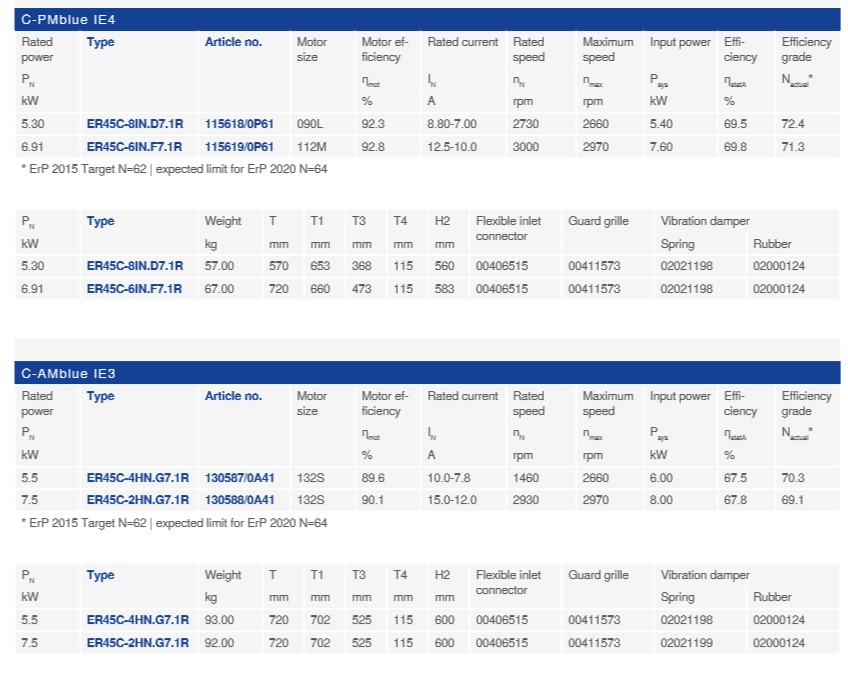Select type ER45C-2HN.G7.1R in 92.00 kg row

point(137,643)
